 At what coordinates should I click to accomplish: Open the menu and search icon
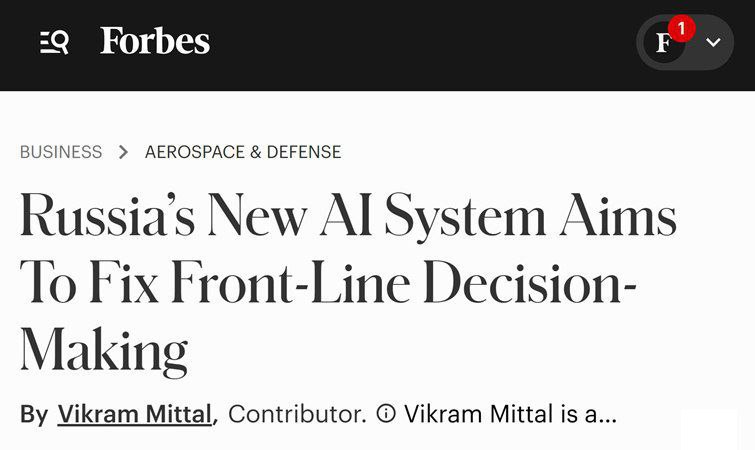(54, 42)
